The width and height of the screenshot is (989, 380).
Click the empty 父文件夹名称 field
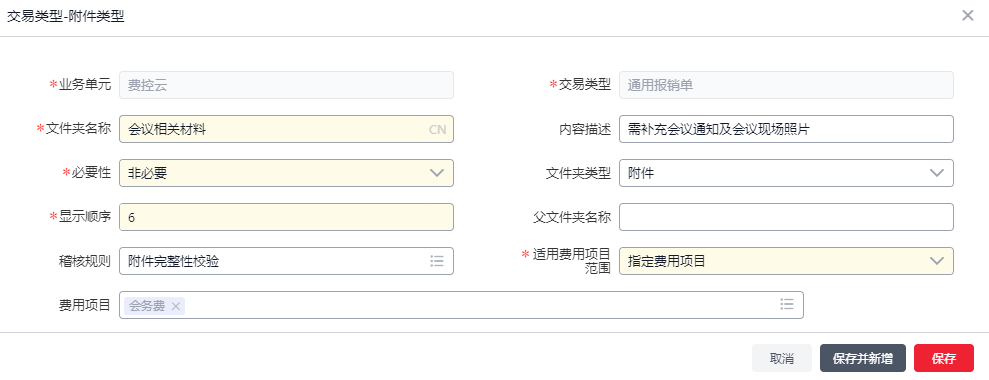click(786, 217)
